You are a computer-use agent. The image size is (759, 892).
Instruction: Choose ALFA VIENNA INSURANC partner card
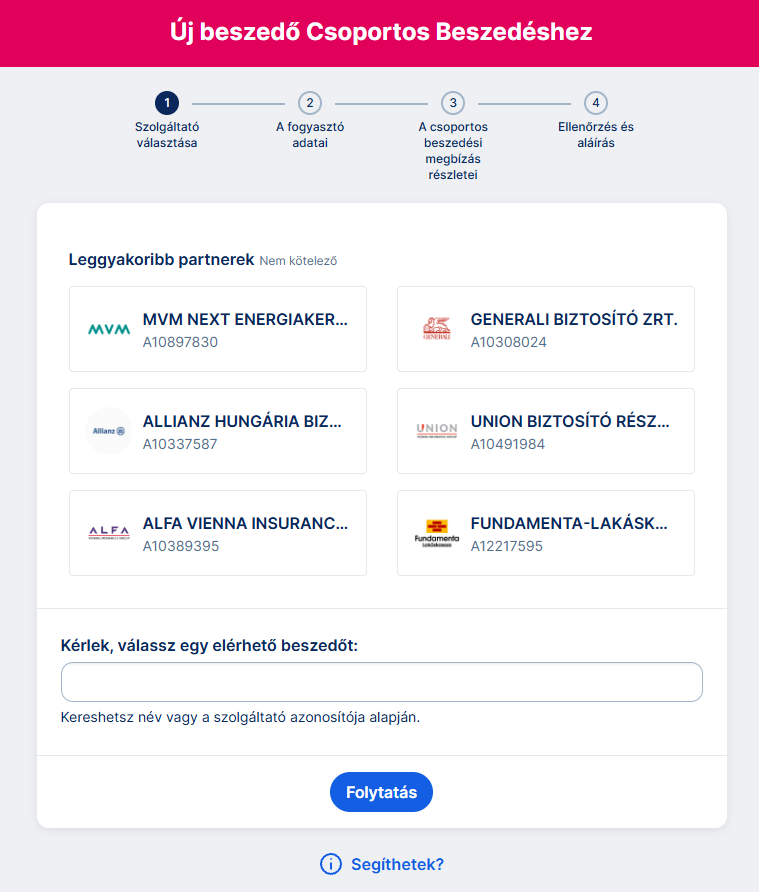[246, 534]
